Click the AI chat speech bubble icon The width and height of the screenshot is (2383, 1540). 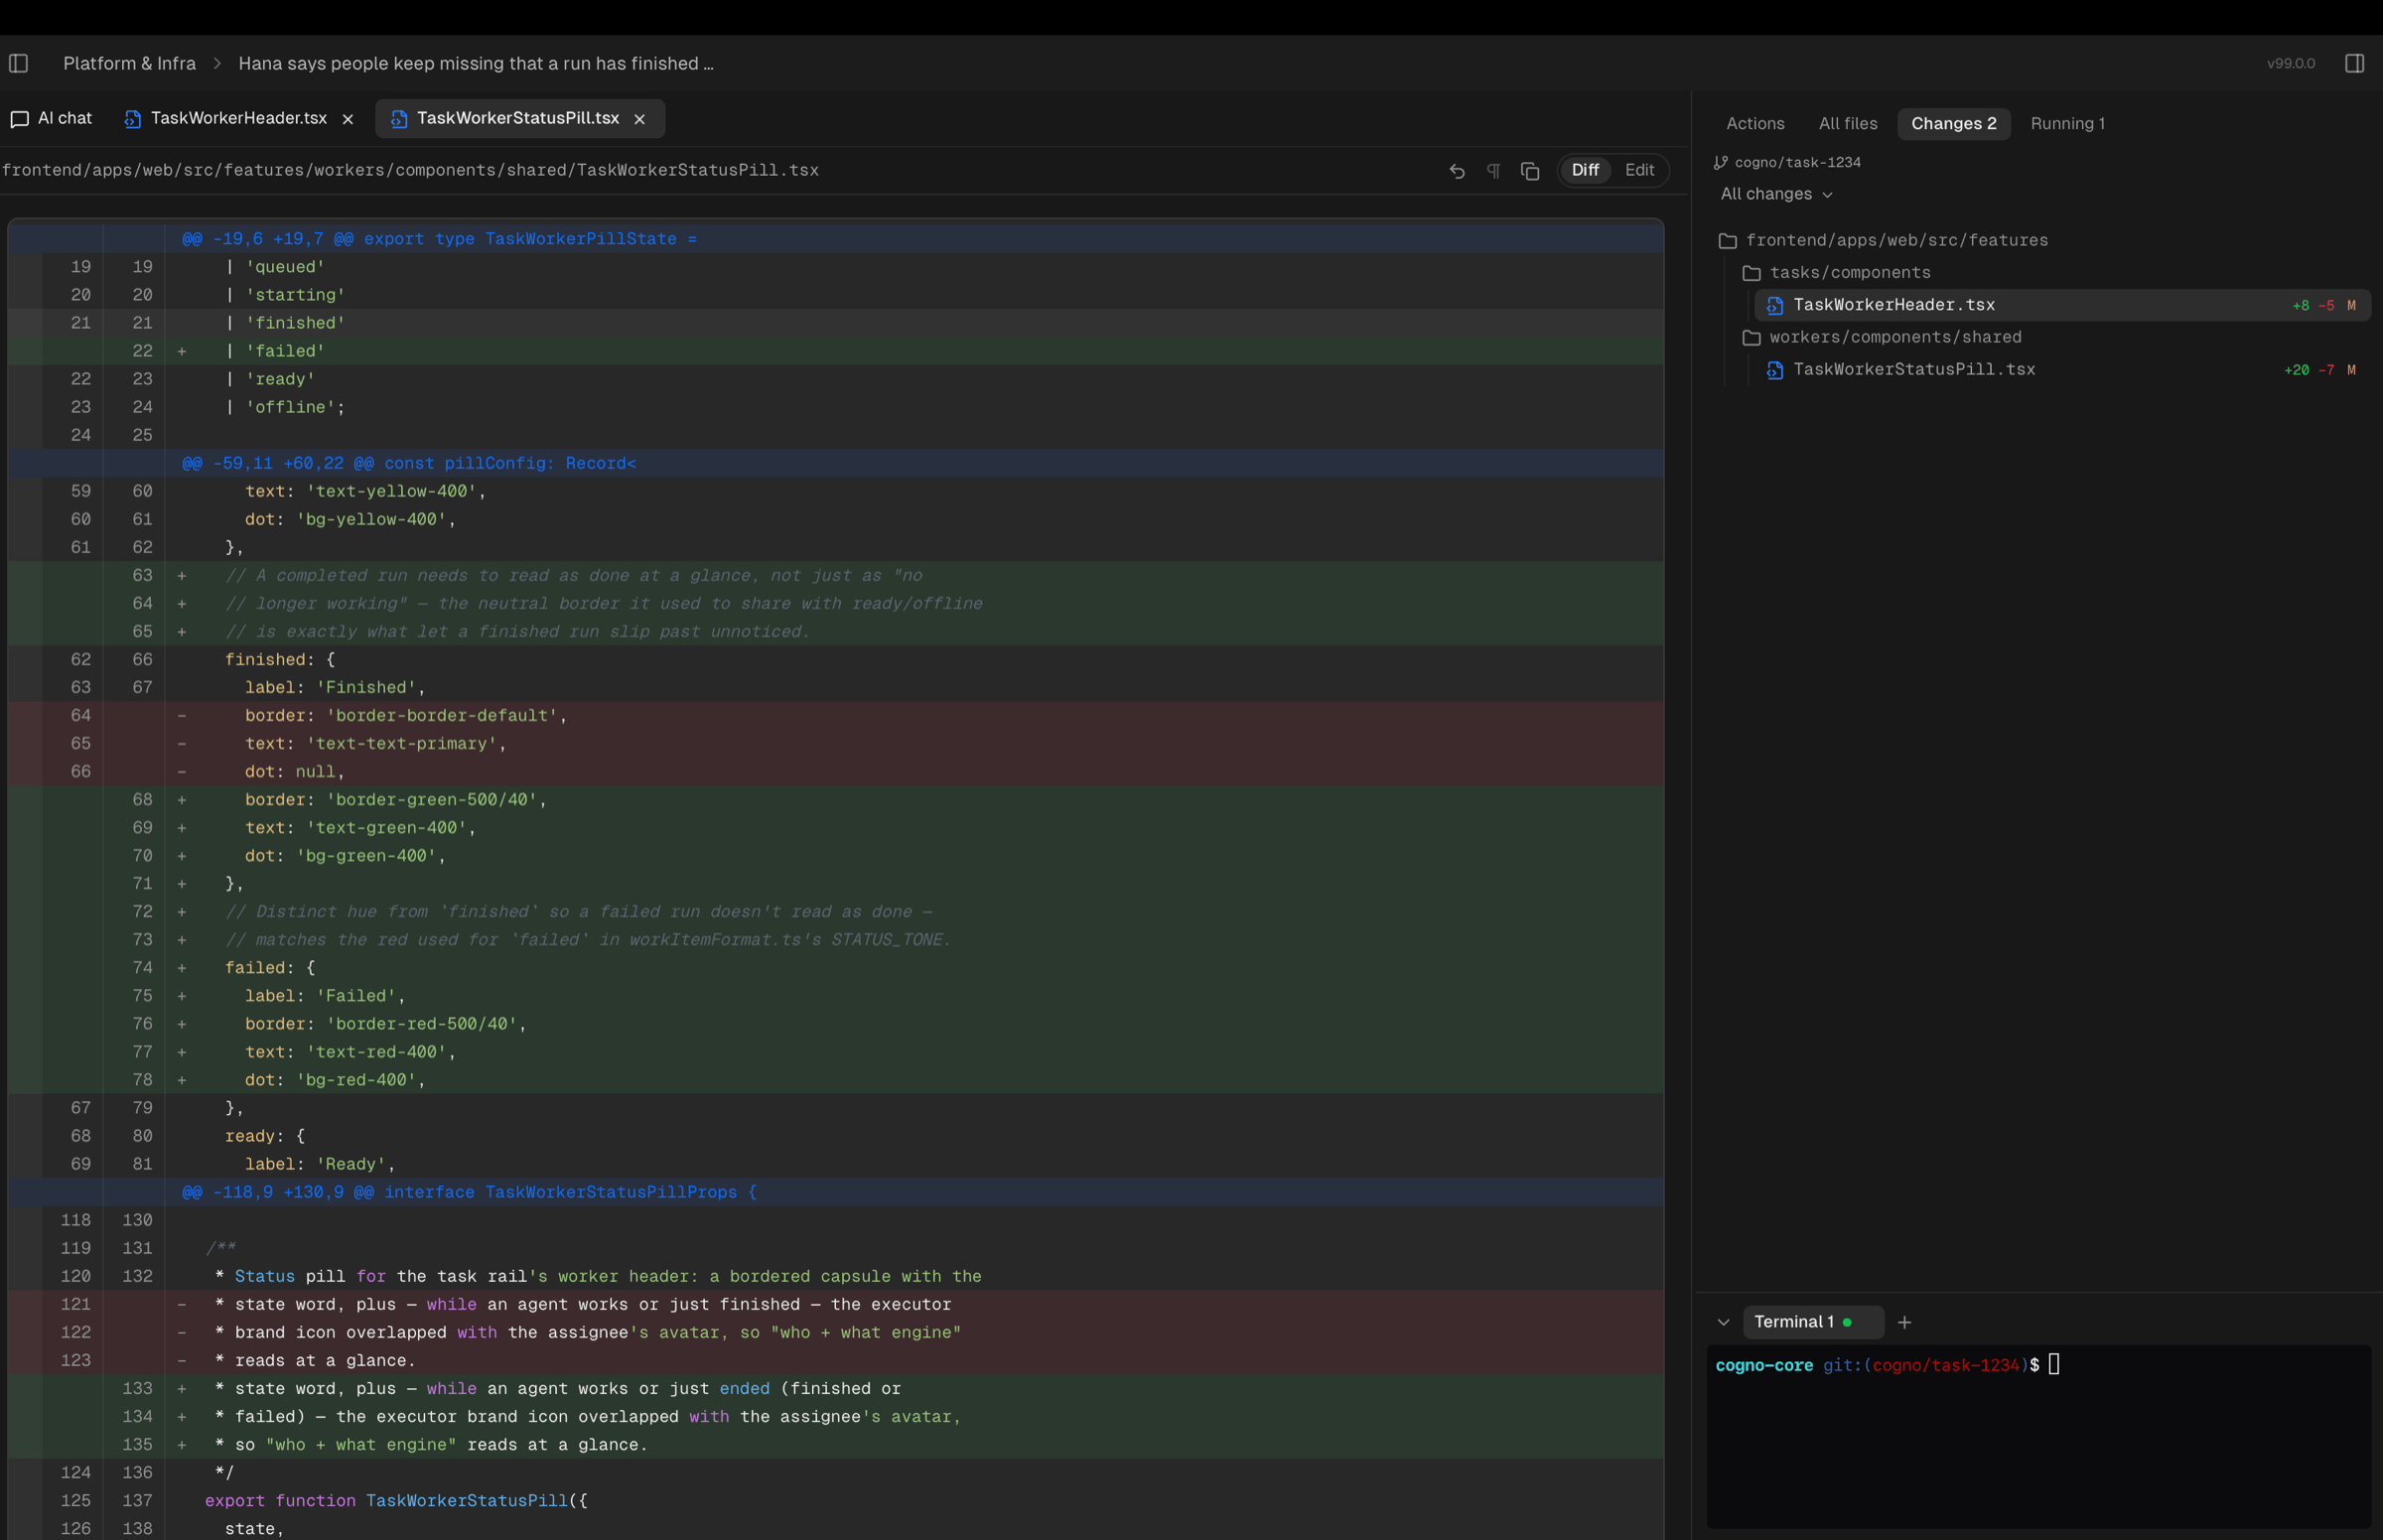point(19,119)
